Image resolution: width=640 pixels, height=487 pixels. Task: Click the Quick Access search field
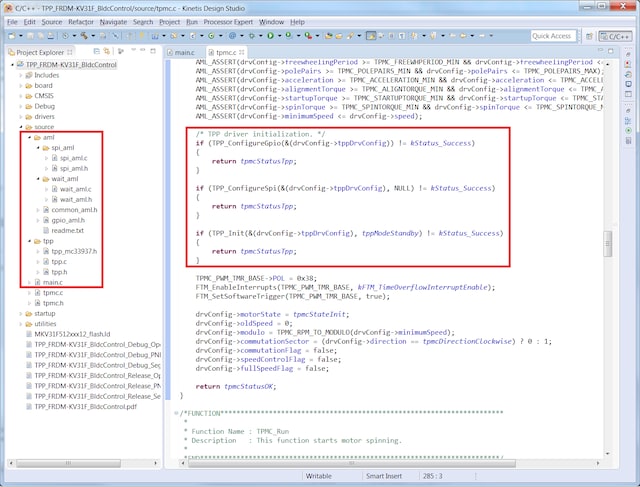[x=552, y=35]
